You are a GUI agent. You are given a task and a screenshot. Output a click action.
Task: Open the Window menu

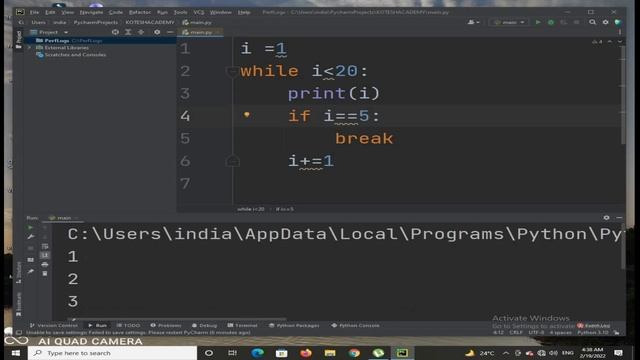(220, 12)
